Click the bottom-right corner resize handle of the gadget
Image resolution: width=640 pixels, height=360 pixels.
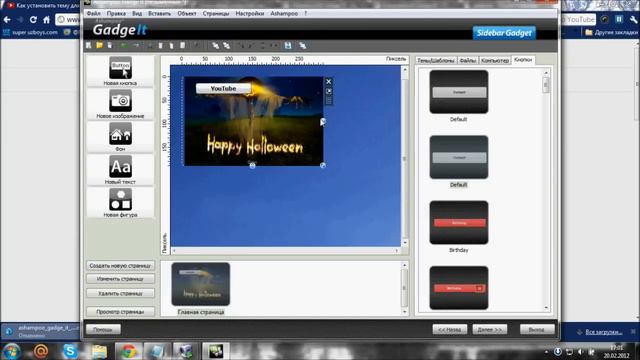323,165
